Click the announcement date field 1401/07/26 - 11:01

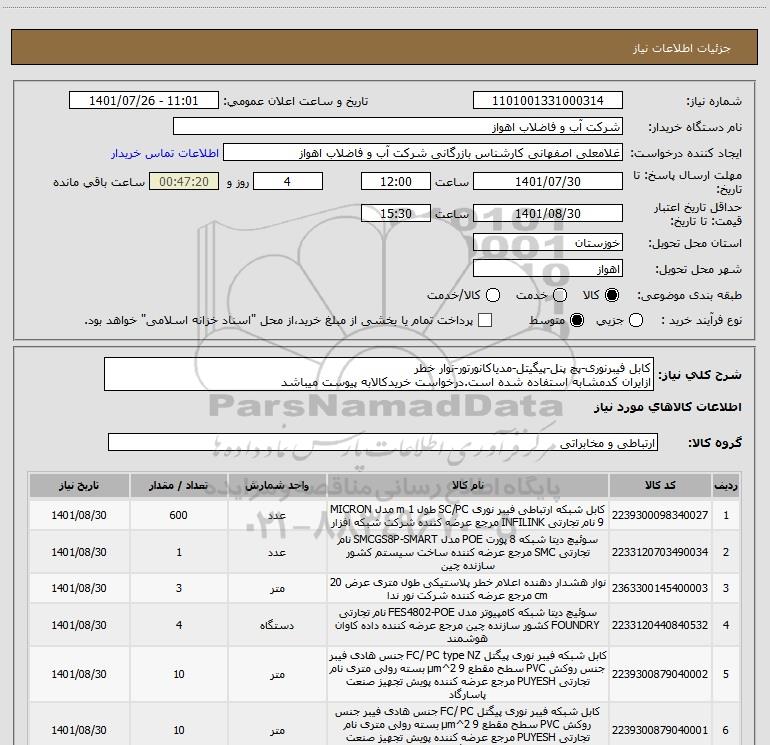coord(143,101)
